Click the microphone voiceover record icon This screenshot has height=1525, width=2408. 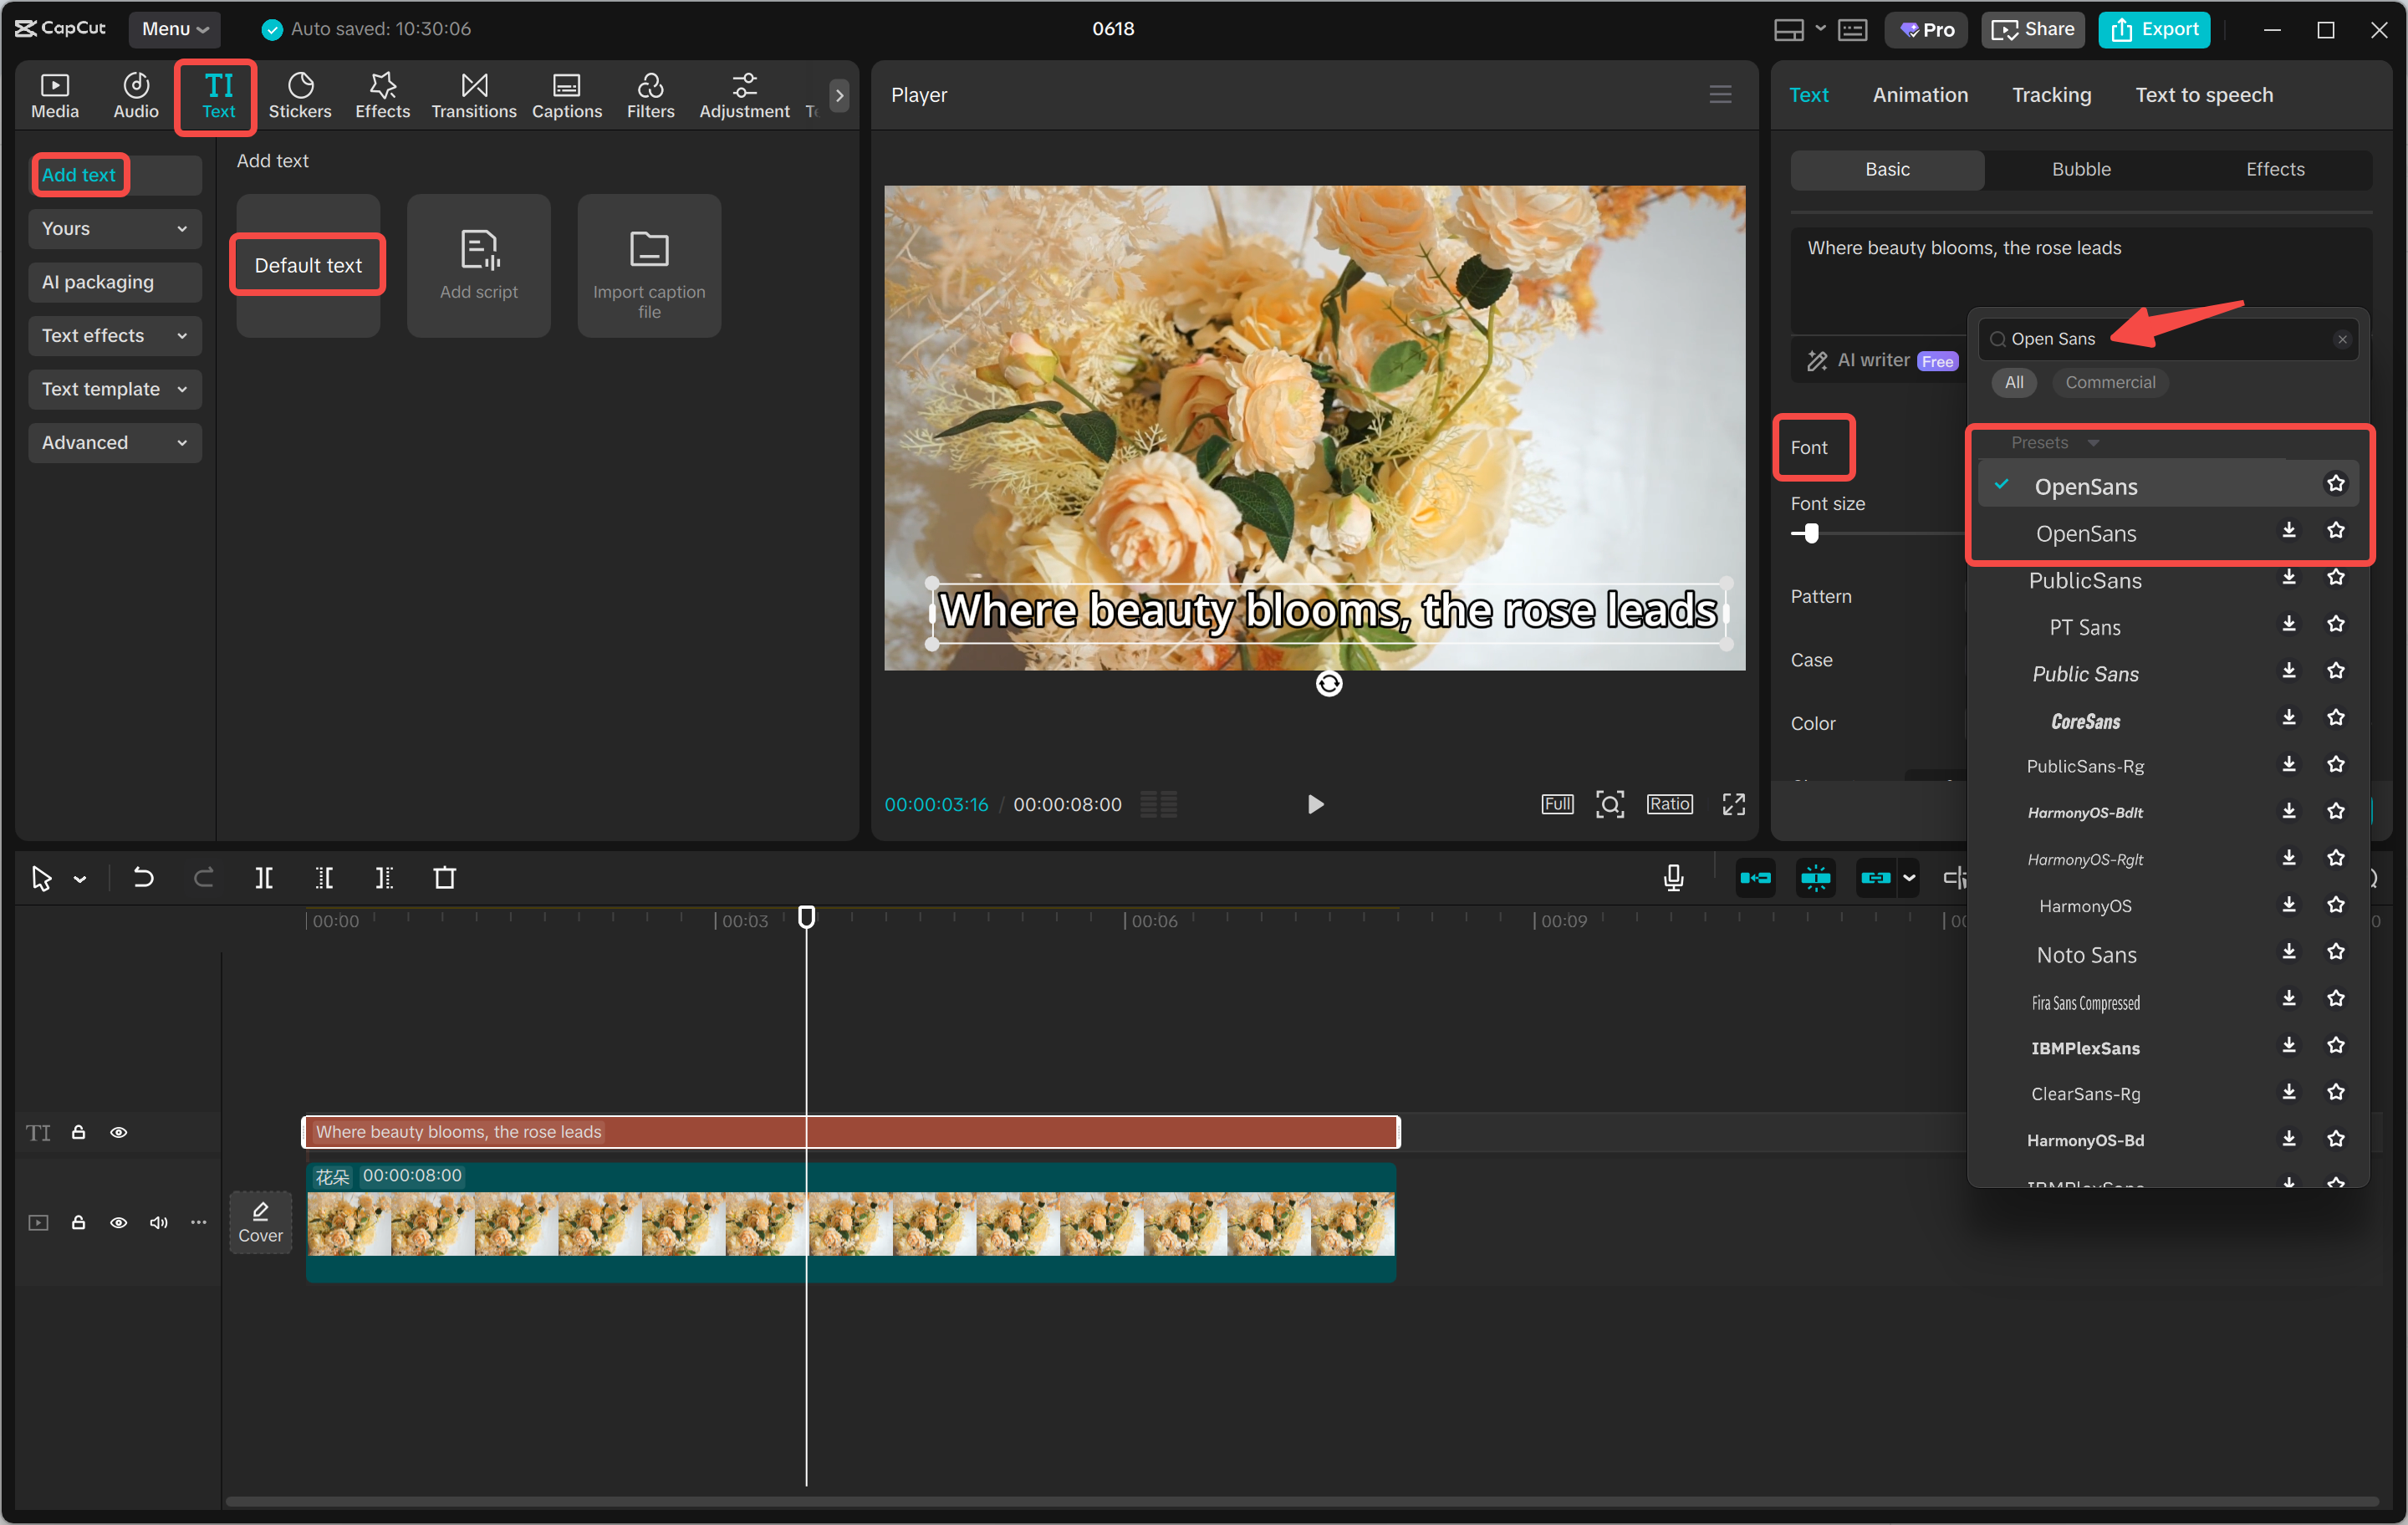pyautogui.click(x=1673, y=878)
